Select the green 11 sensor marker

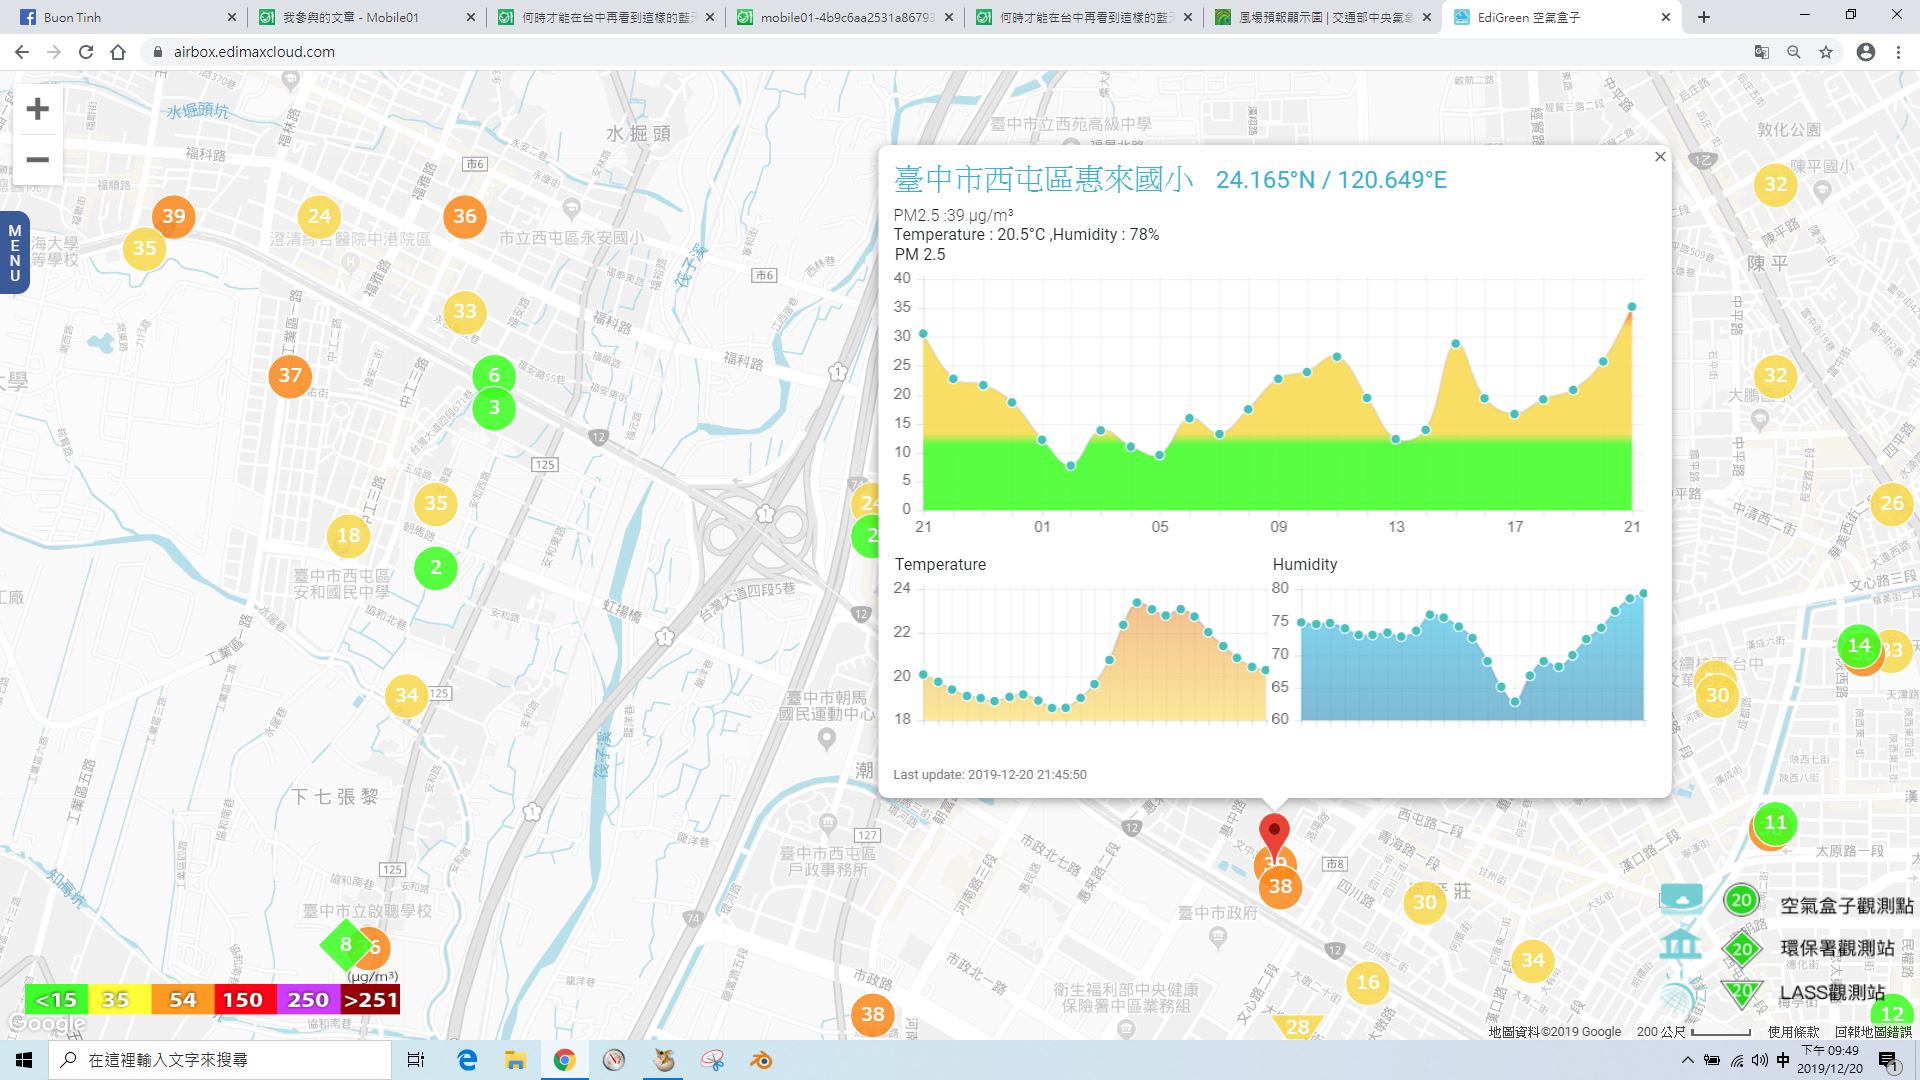1775,823
